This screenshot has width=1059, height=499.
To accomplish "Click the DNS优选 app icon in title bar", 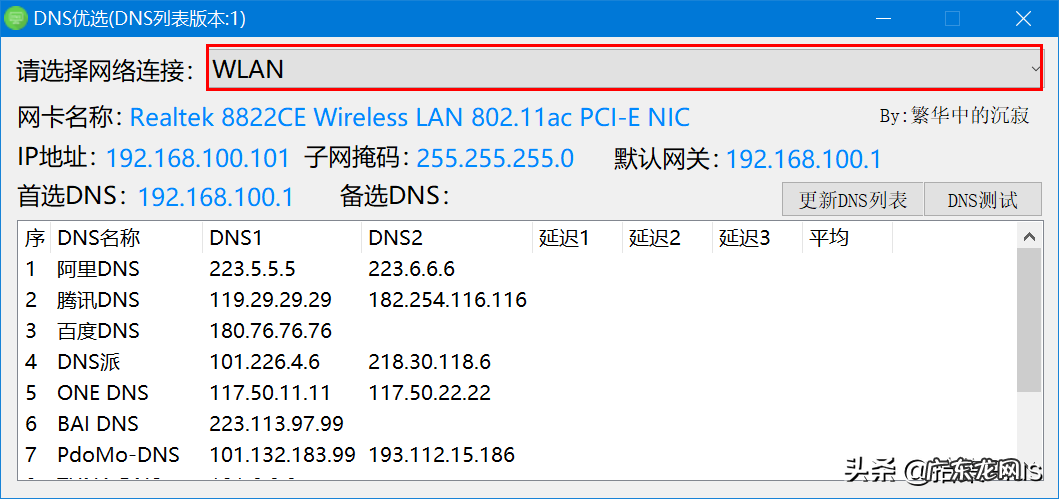I will tap(16, 19).
